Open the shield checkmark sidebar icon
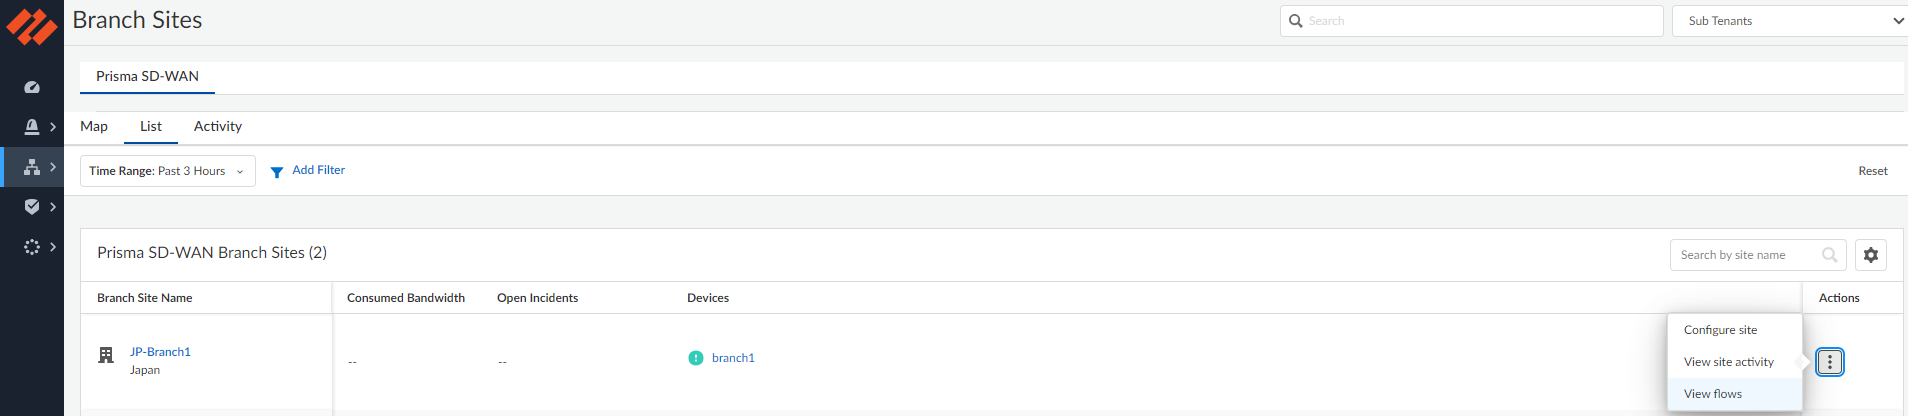Viewport: 1908px width, 416px height. (x=32, y=206)
